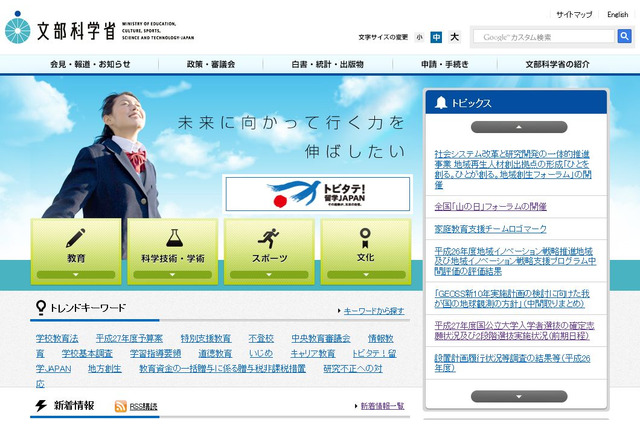Click the 不登校 keyword
Image resolution: width=640 pixels, height=426 pixels.
click(261, 338)
